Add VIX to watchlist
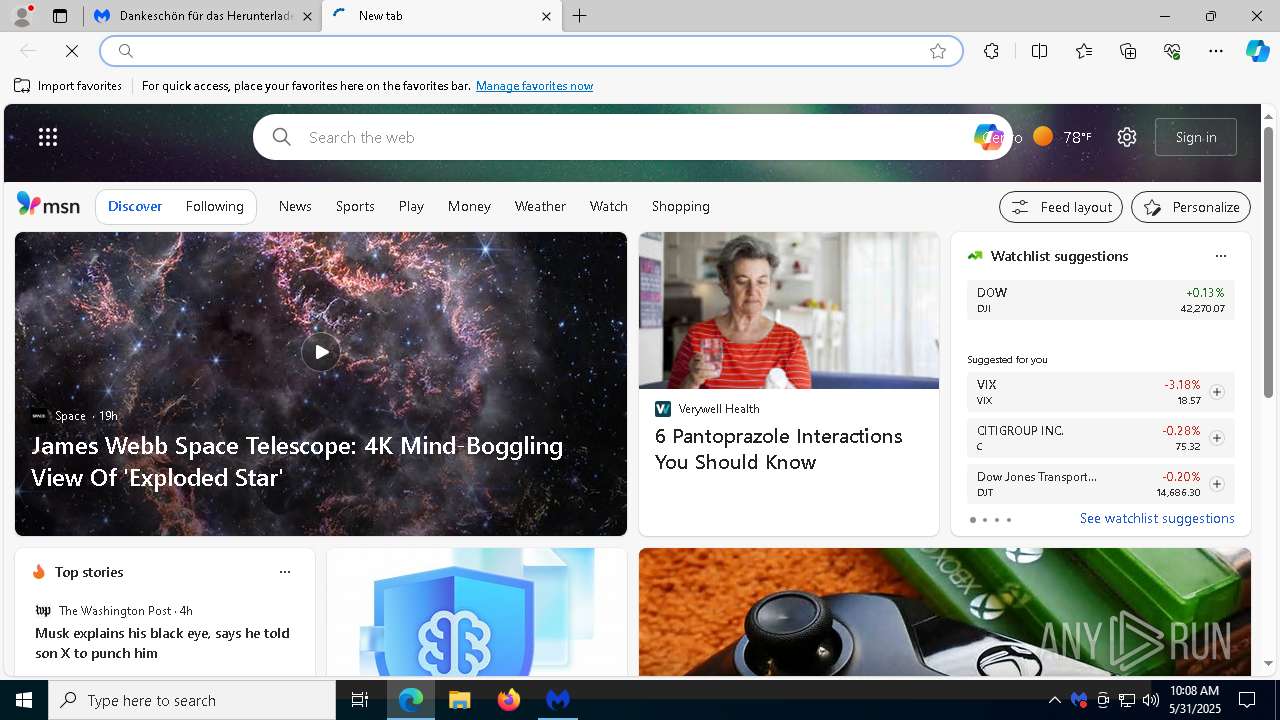The height and width of the screenshot is (720, 1280). 1216,392
